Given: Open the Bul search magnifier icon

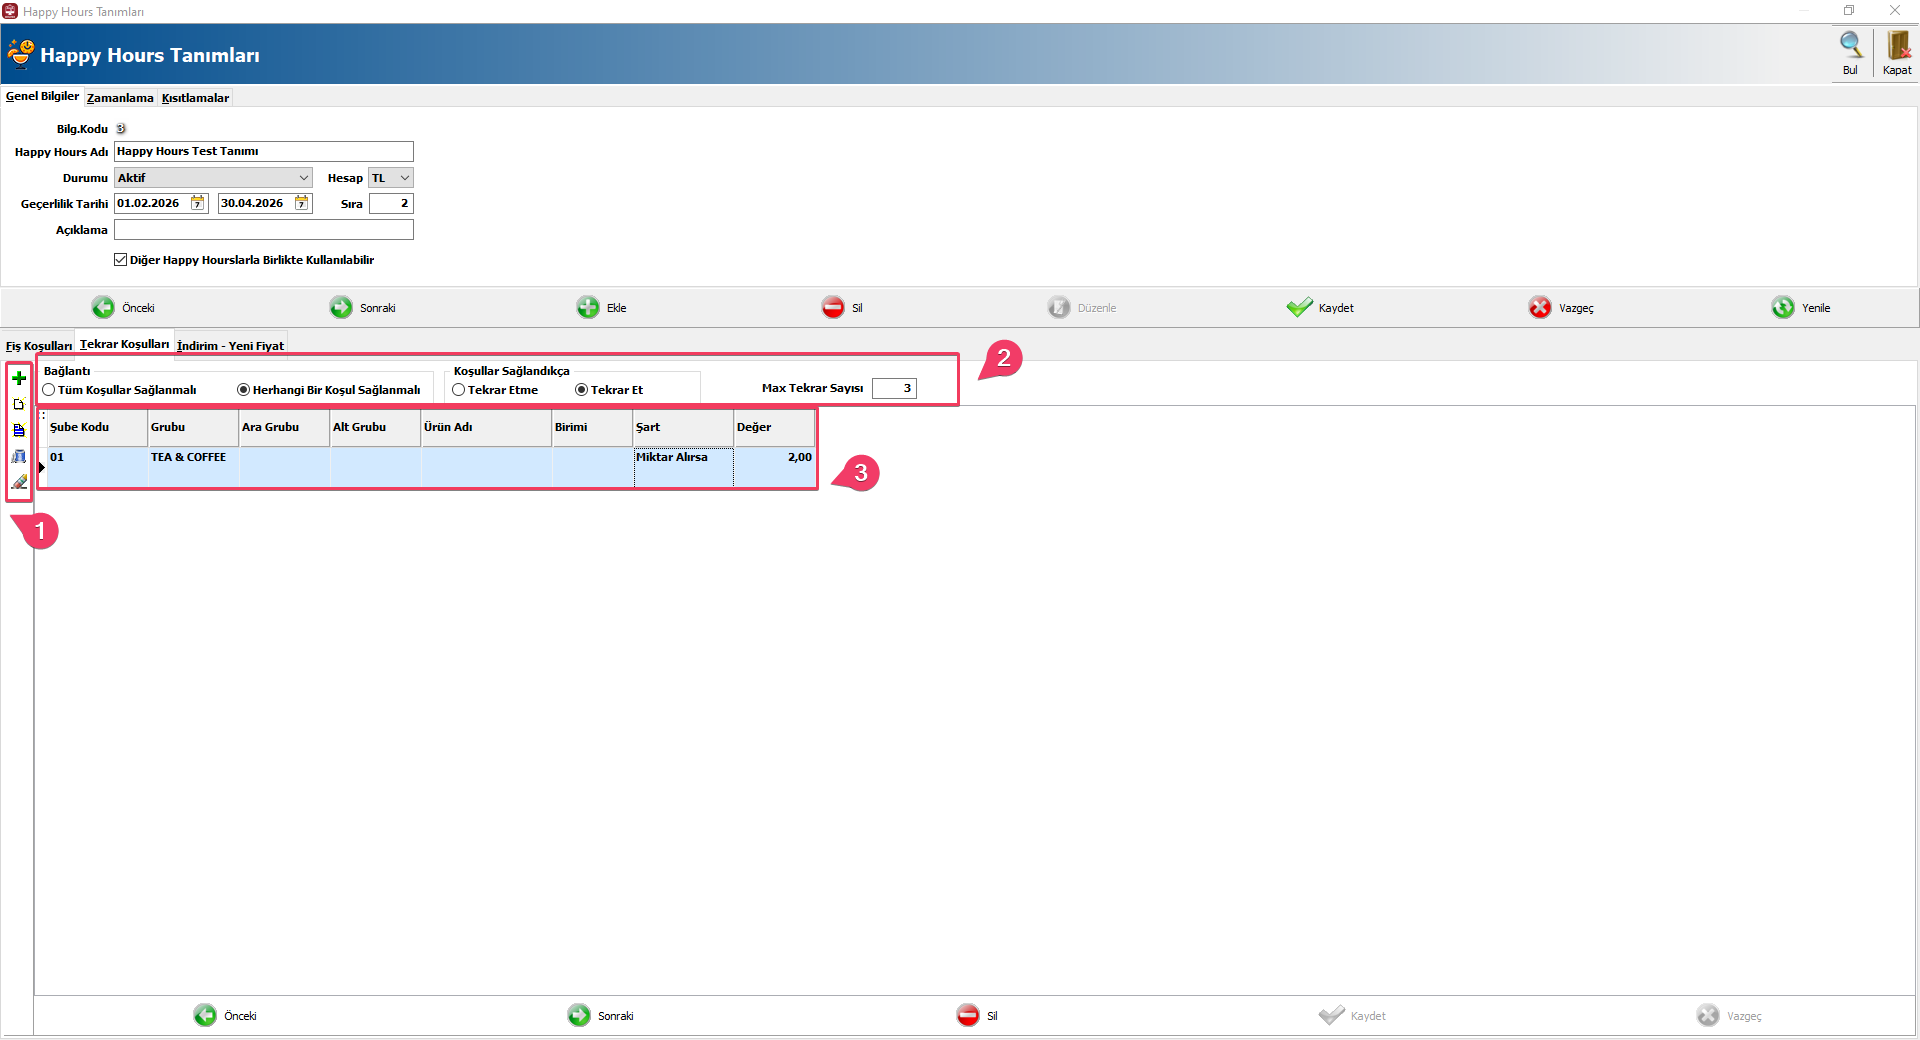Looking at the screenshot, I should click(1850, 46).
